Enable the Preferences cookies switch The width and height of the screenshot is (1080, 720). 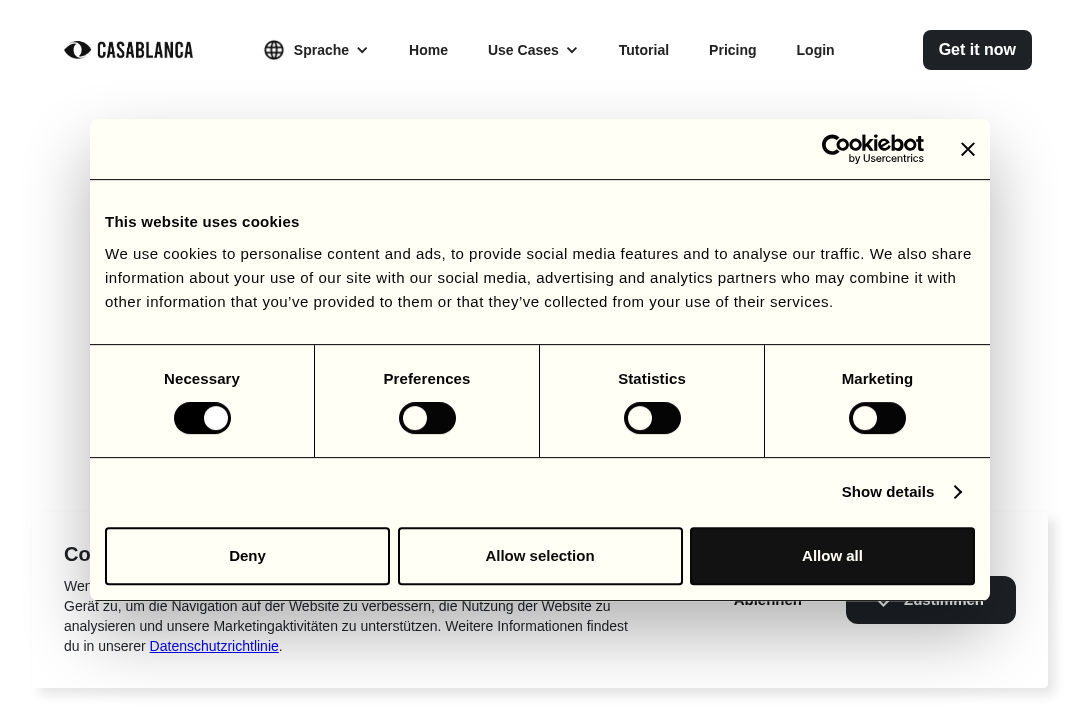(427, 418)
